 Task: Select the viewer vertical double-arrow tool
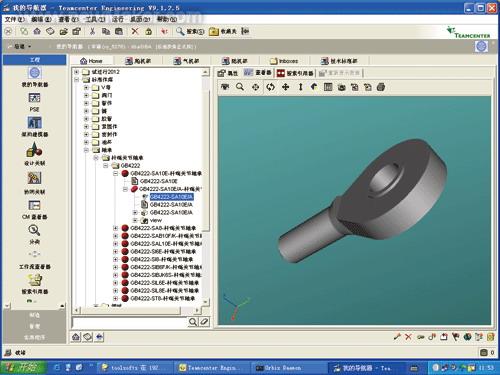click(300, 87)
